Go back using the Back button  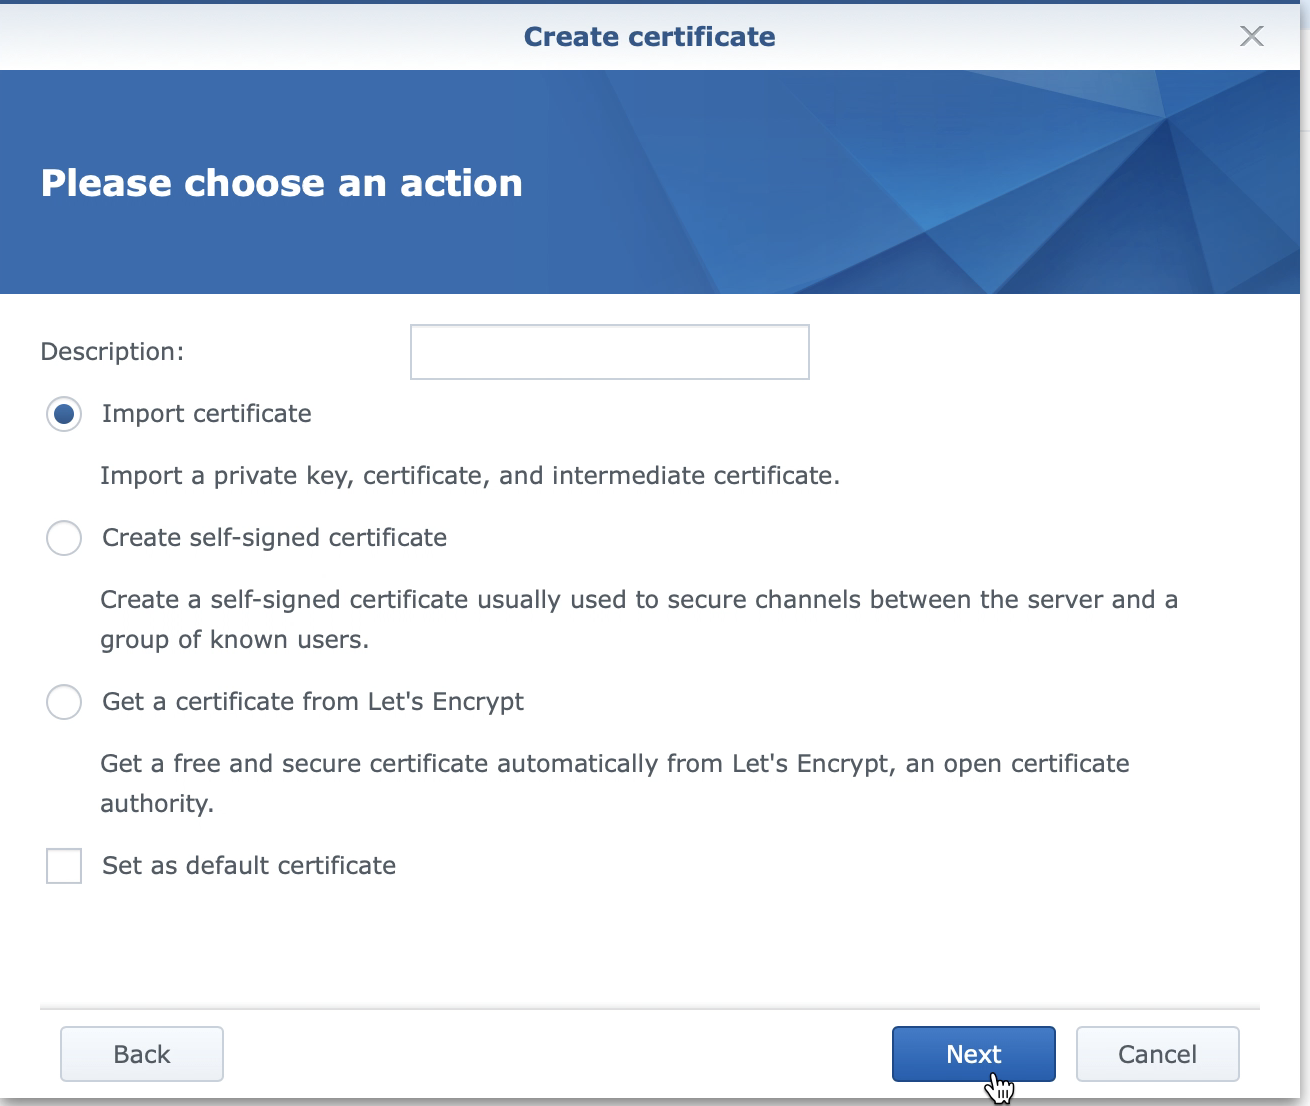pos(142,1054)
